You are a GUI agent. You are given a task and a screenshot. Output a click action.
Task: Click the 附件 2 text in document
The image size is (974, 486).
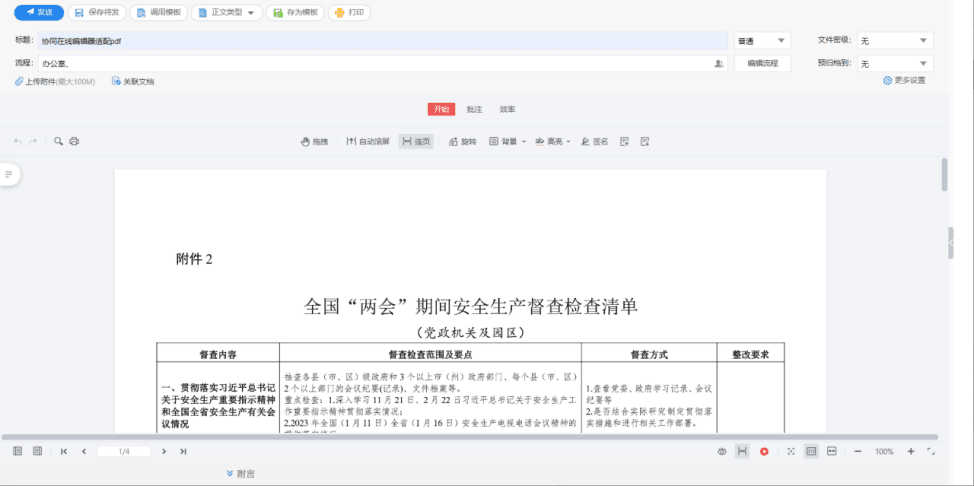pyautogui.click(x=194, y=260)
